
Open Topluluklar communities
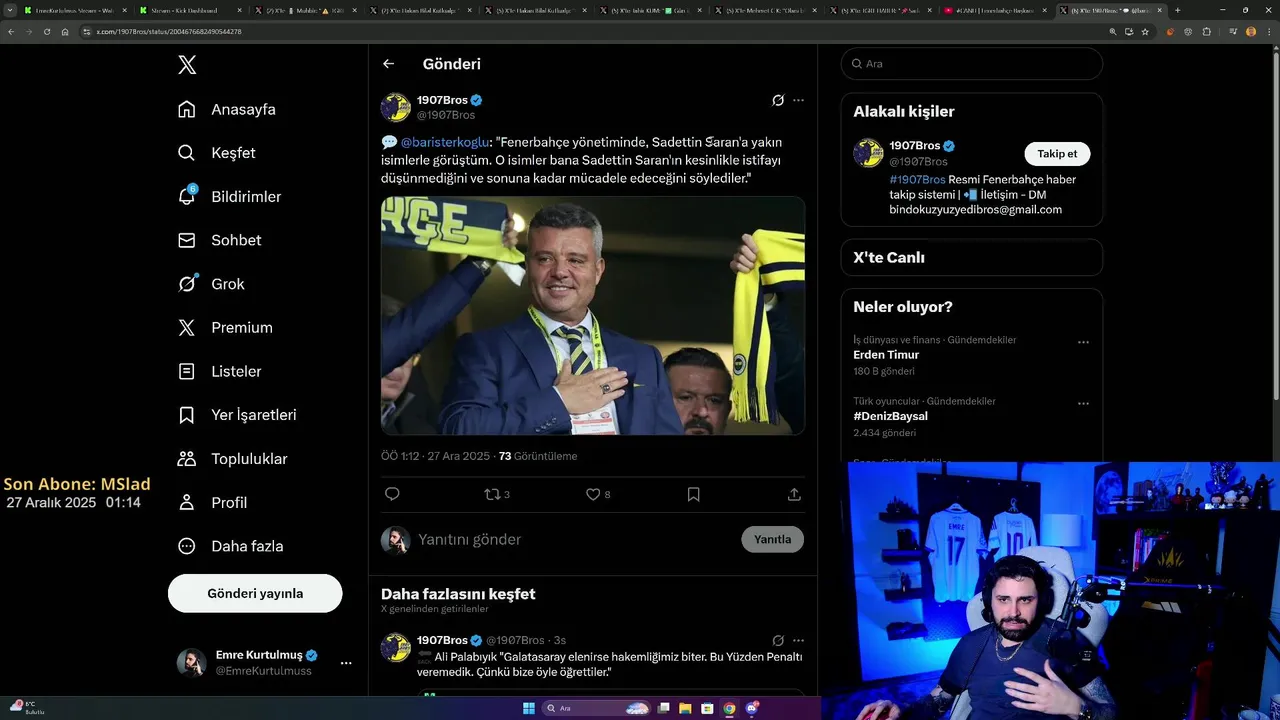(232, 459)
